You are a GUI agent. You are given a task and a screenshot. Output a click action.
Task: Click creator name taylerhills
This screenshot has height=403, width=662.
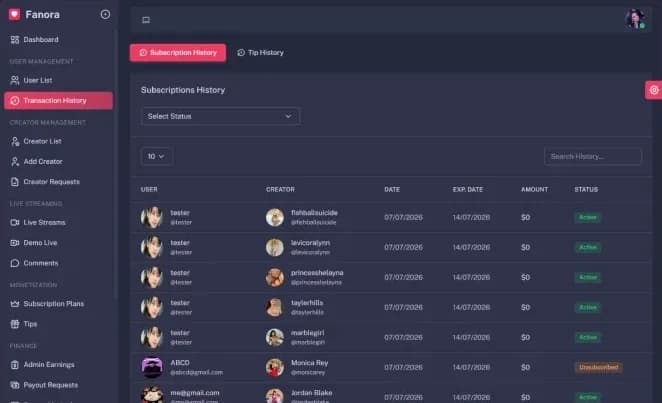tap(307, 303)
